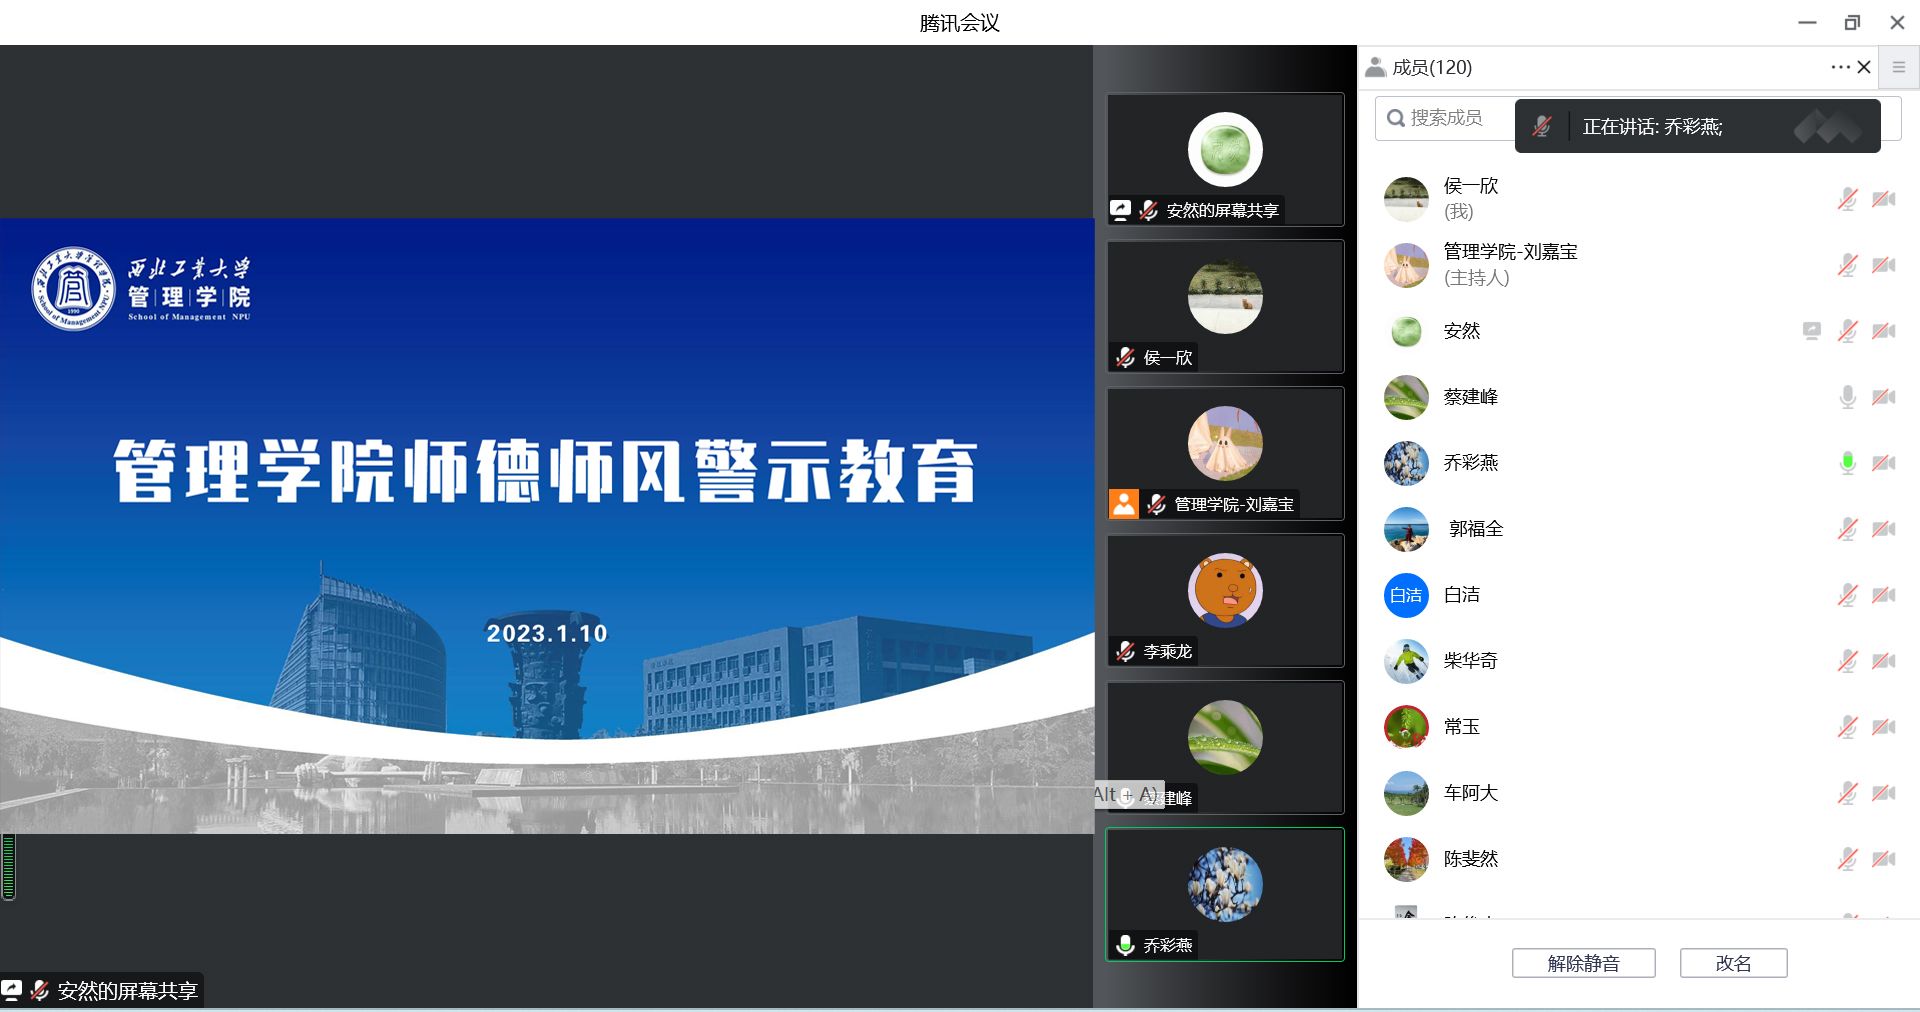Click 蔡建峰's microphone icon in member list
The image size is (1920, 1012).
click(x=1847, y=397)
